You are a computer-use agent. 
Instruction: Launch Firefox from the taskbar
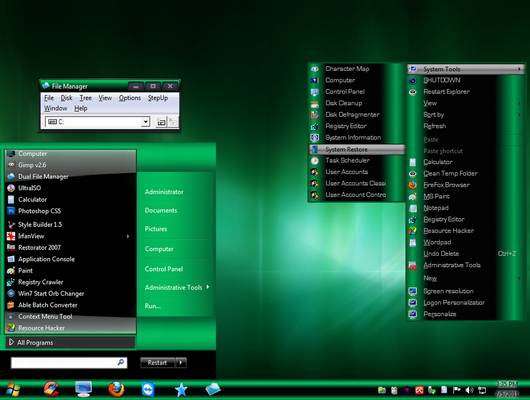(x=116, y=389)
